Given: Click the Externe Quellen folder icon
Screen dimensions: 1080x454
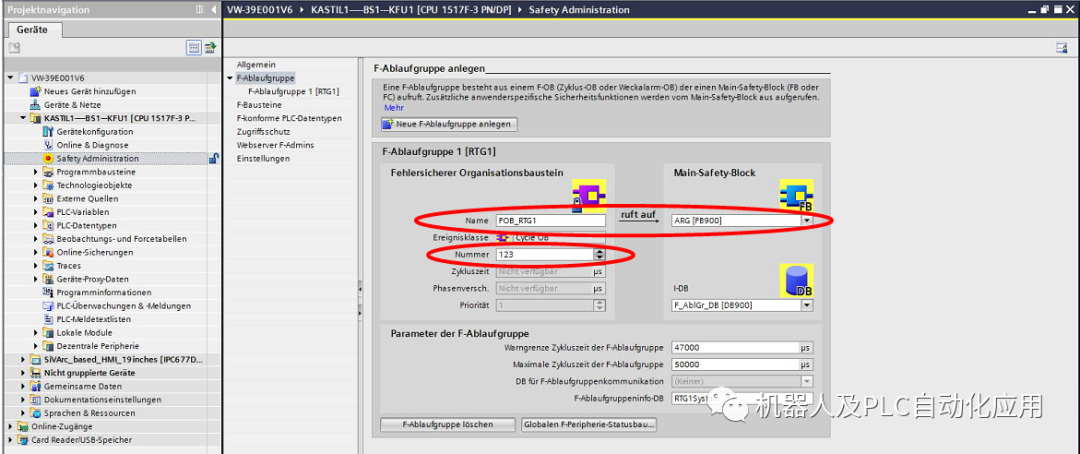Looking at the screenshot, I should point(48,198).
